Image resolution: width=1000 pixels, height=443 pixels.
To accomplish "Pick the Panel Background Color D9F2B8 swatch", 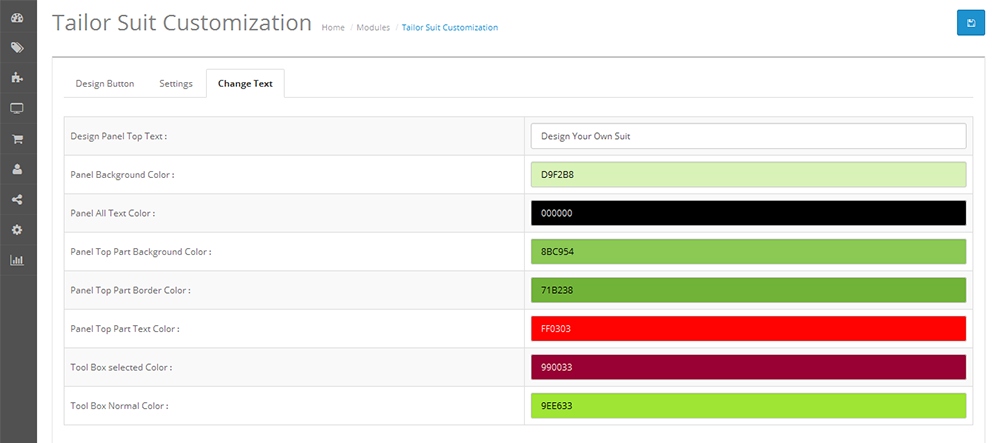I will pyautogui.click(x=748, y=175).
